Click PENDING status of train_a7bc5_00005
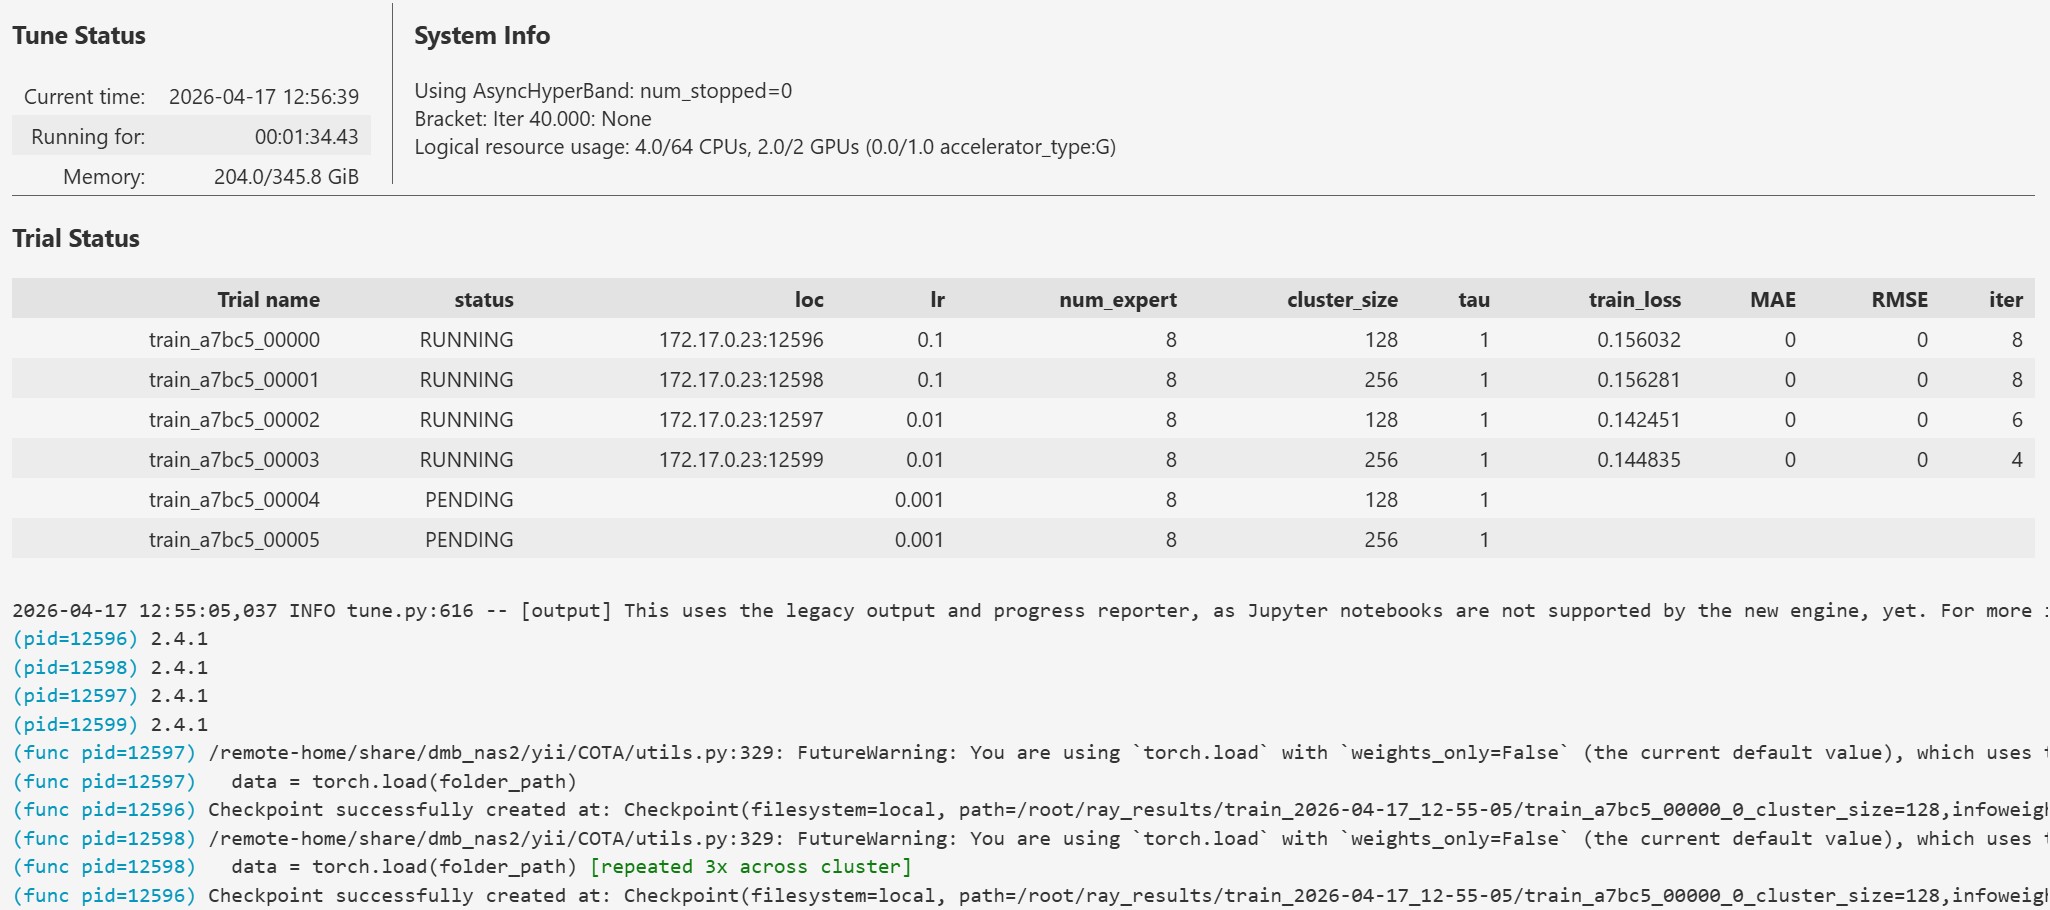Viewport: 2050px width, 910px height. pyautogui.click(x=469, y=540)
